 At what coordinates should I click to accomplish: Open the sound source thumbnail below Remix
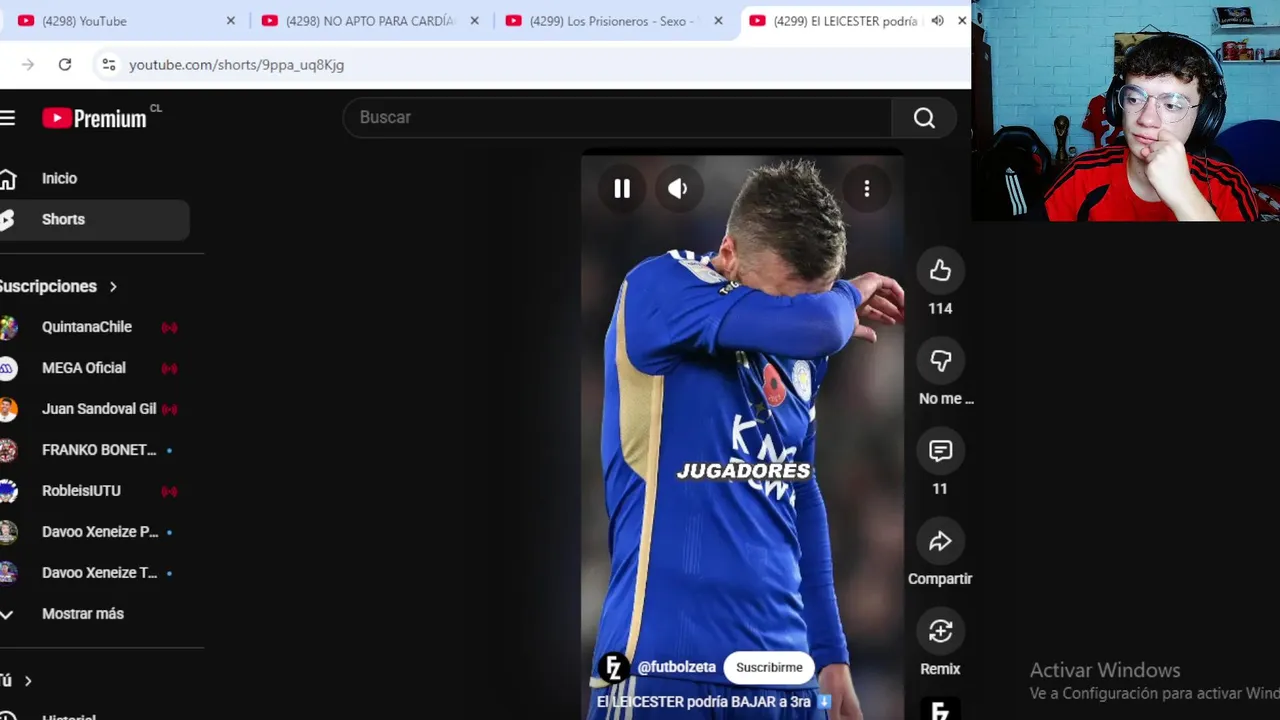(940, 709)
